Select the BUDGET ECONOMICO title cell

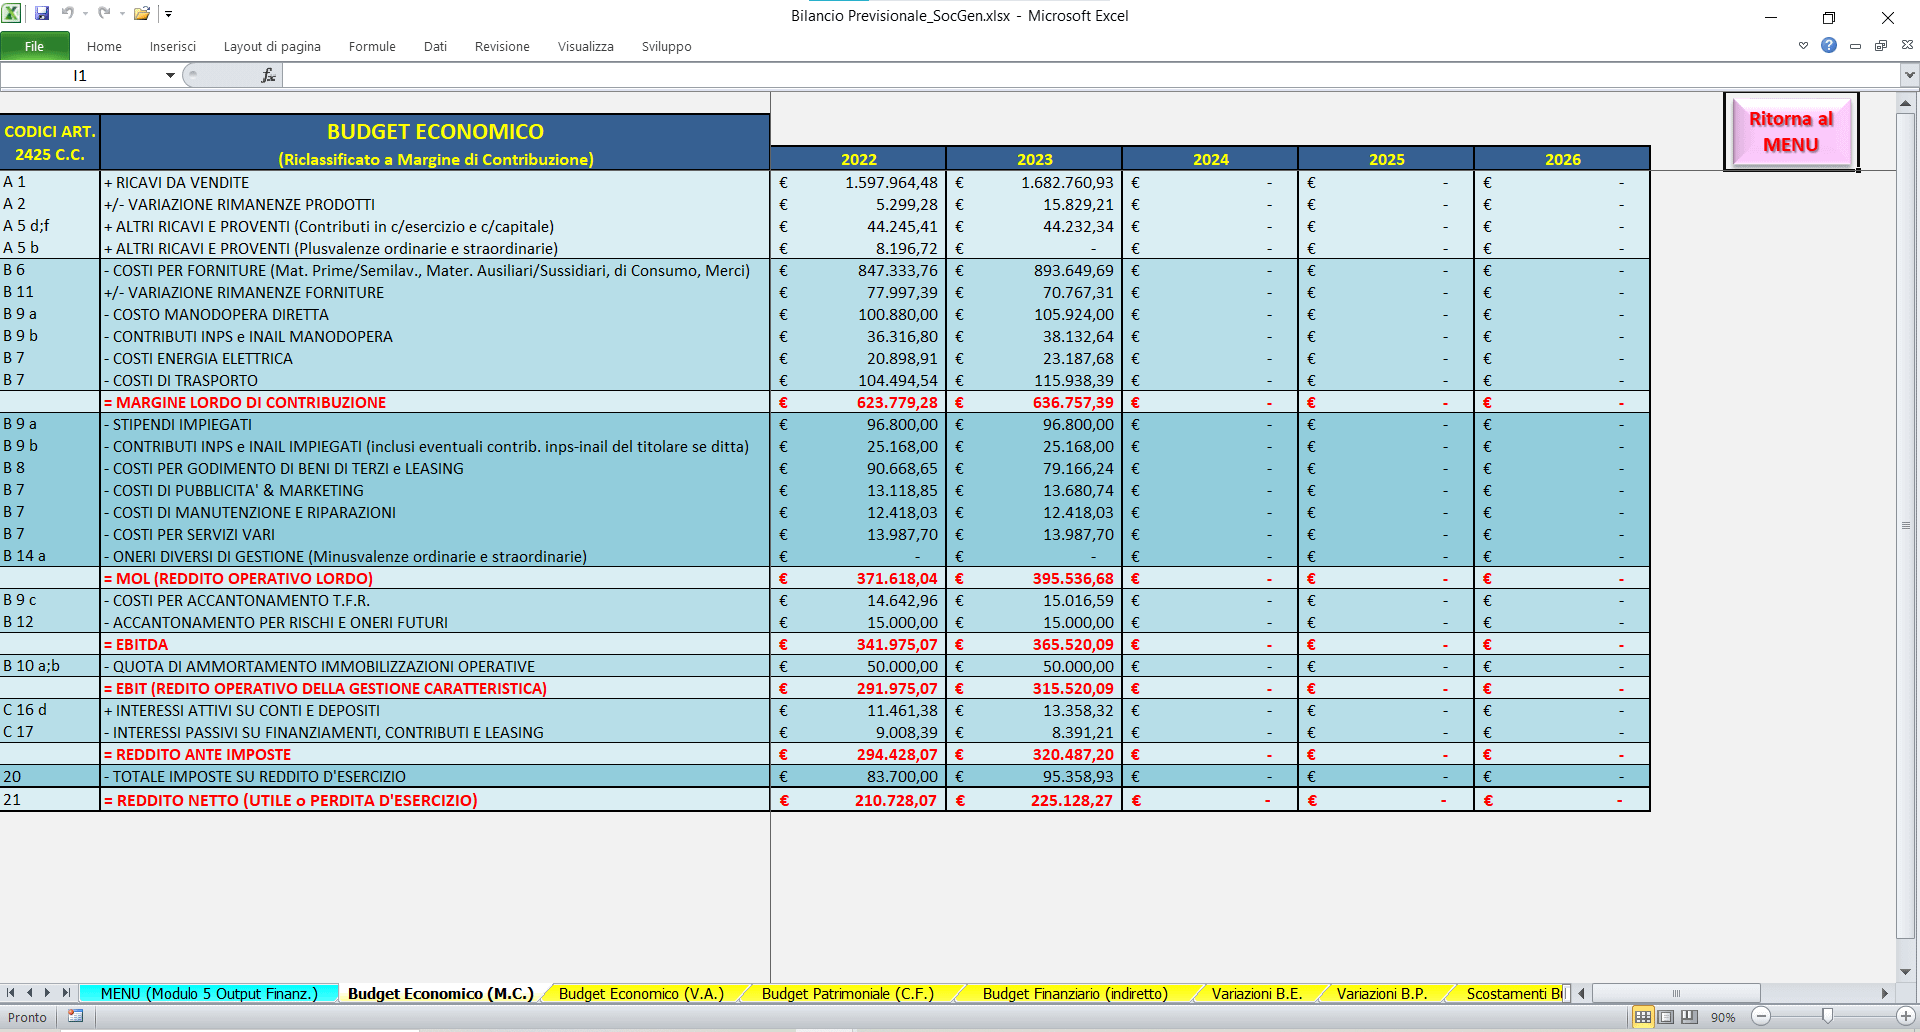(435, 143)
